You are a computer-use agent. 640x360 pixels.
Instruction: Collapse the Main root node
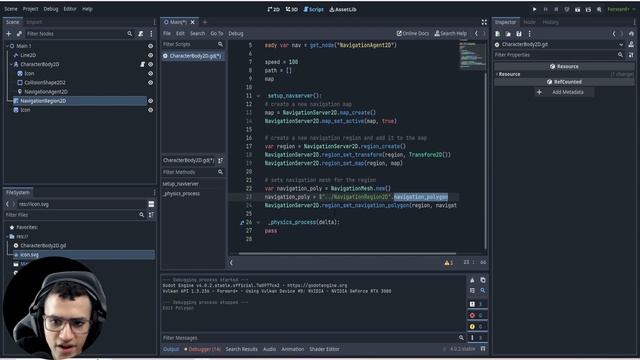pos(7,46)
